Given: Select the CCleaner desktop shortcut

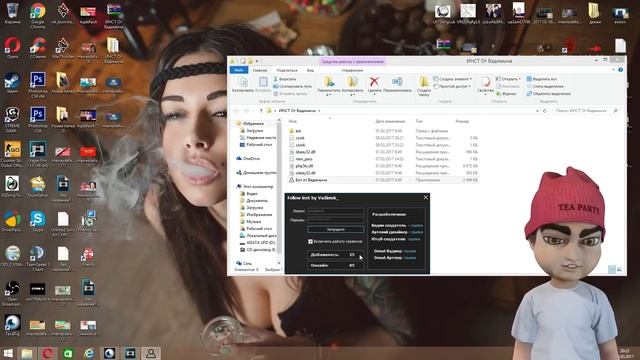Looking at the screenshot, I should (38, 48).
